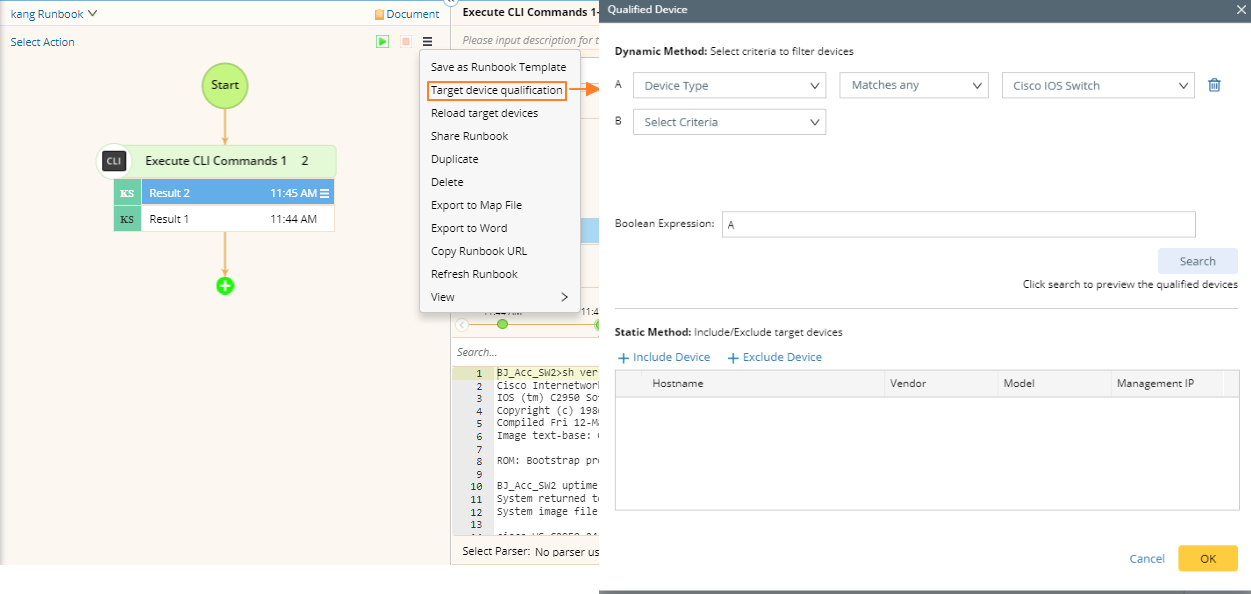Click the CLI node icon
The width and height of the screenshot is (1251, 594).
click(x=113, y=161)
